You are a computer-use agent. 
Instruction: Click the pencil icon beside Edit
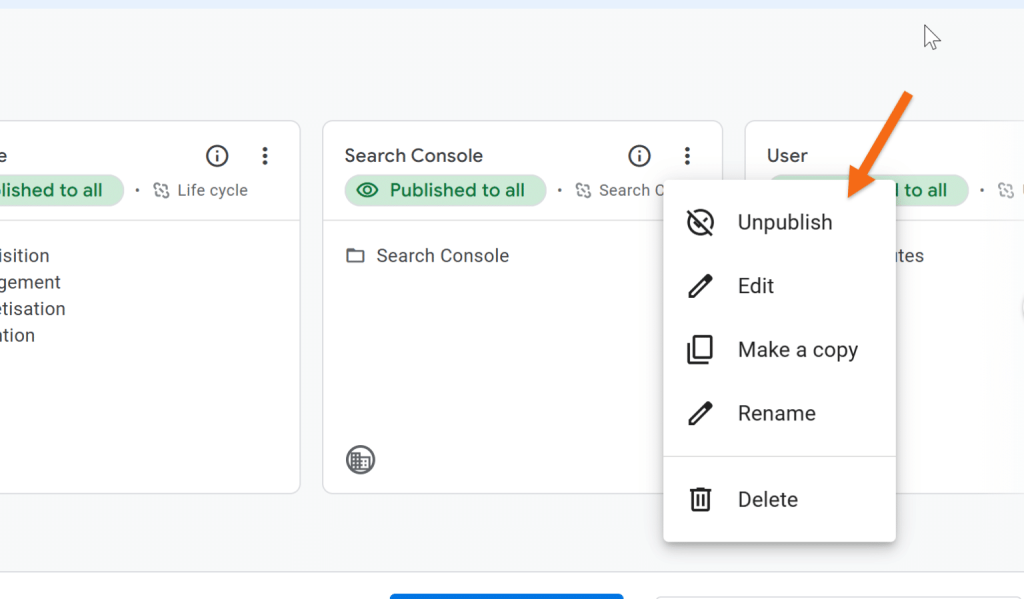(x=700, y=286)
